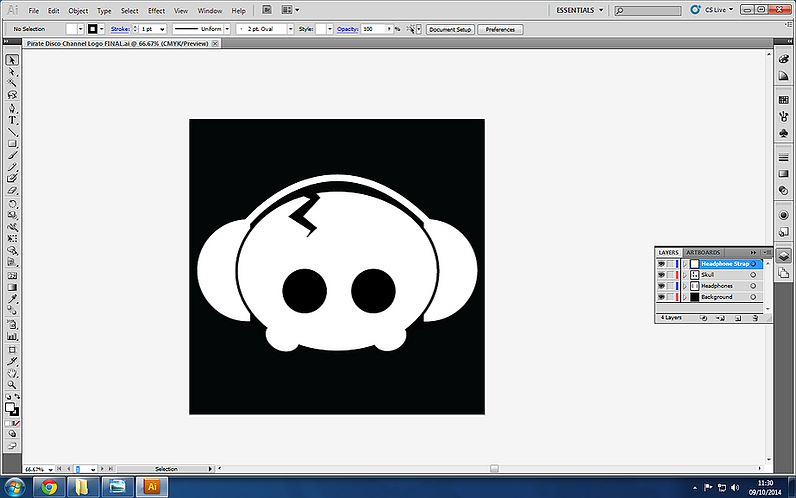Image resolution: width=796 pixels, height=498 pixels.
Task: Select the Selection tool arrow
Action: pos(12,60)
